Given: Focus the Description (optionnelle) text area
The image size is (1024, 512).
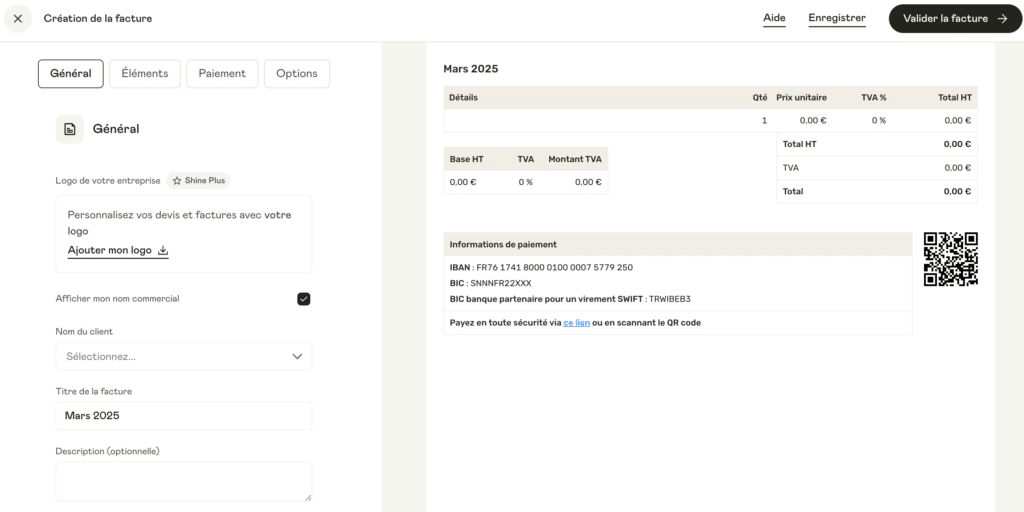Looking at the screenshot, I should [184, 482].
